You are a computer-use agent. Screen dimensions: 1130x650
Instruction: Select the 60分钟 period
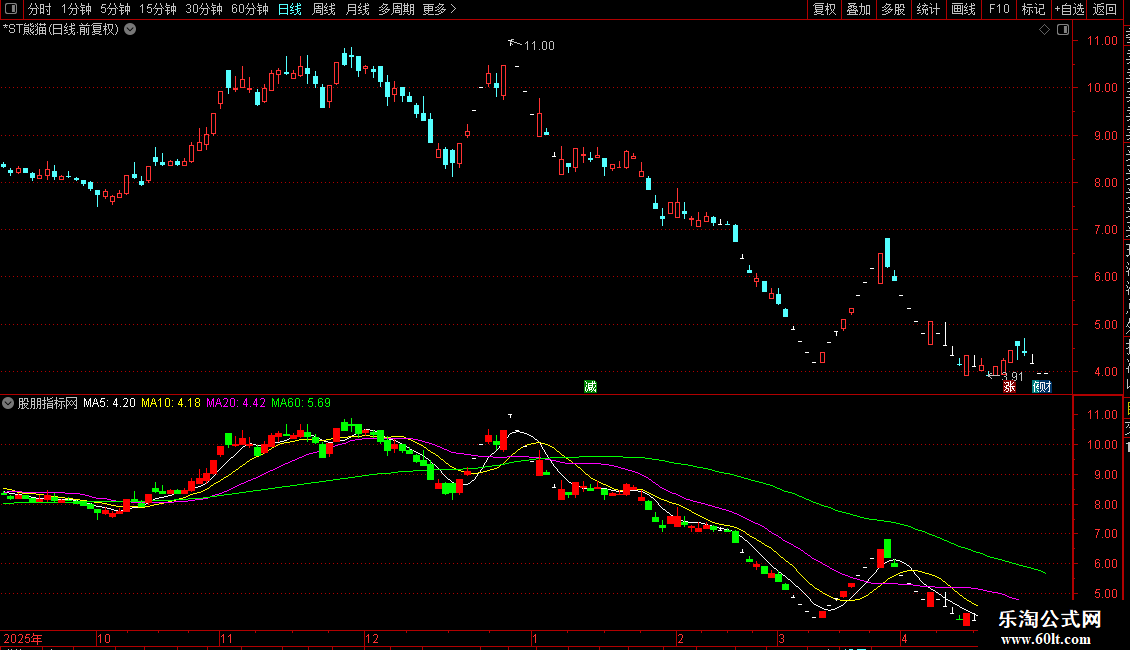click(249, 9)
